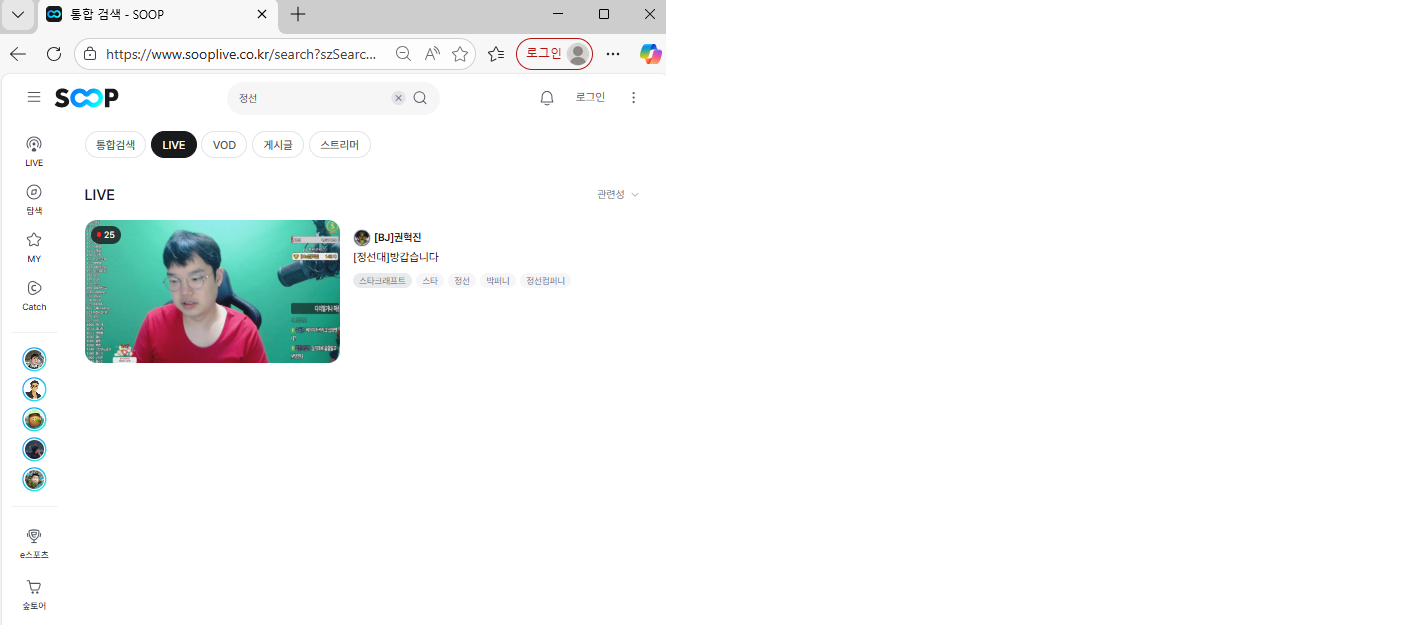Open the browser tab list dropdown

(18, 15)
